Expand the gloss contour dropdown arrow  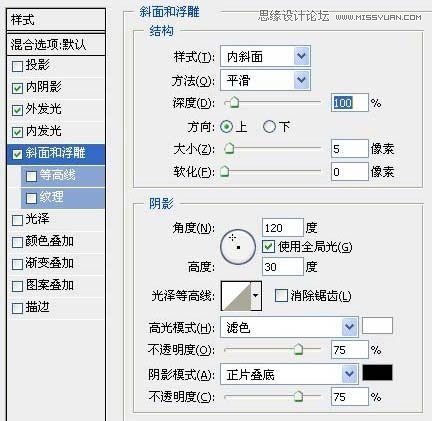coord(256,296)
